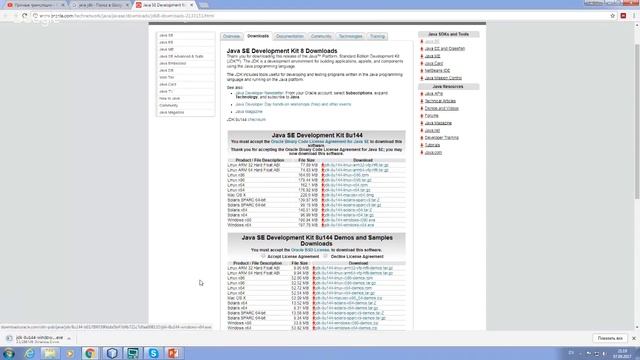The width and height of the screenshot is (640, 360).
Task: Switch to the second browser tab (java jdk search)
Action: 100,5
